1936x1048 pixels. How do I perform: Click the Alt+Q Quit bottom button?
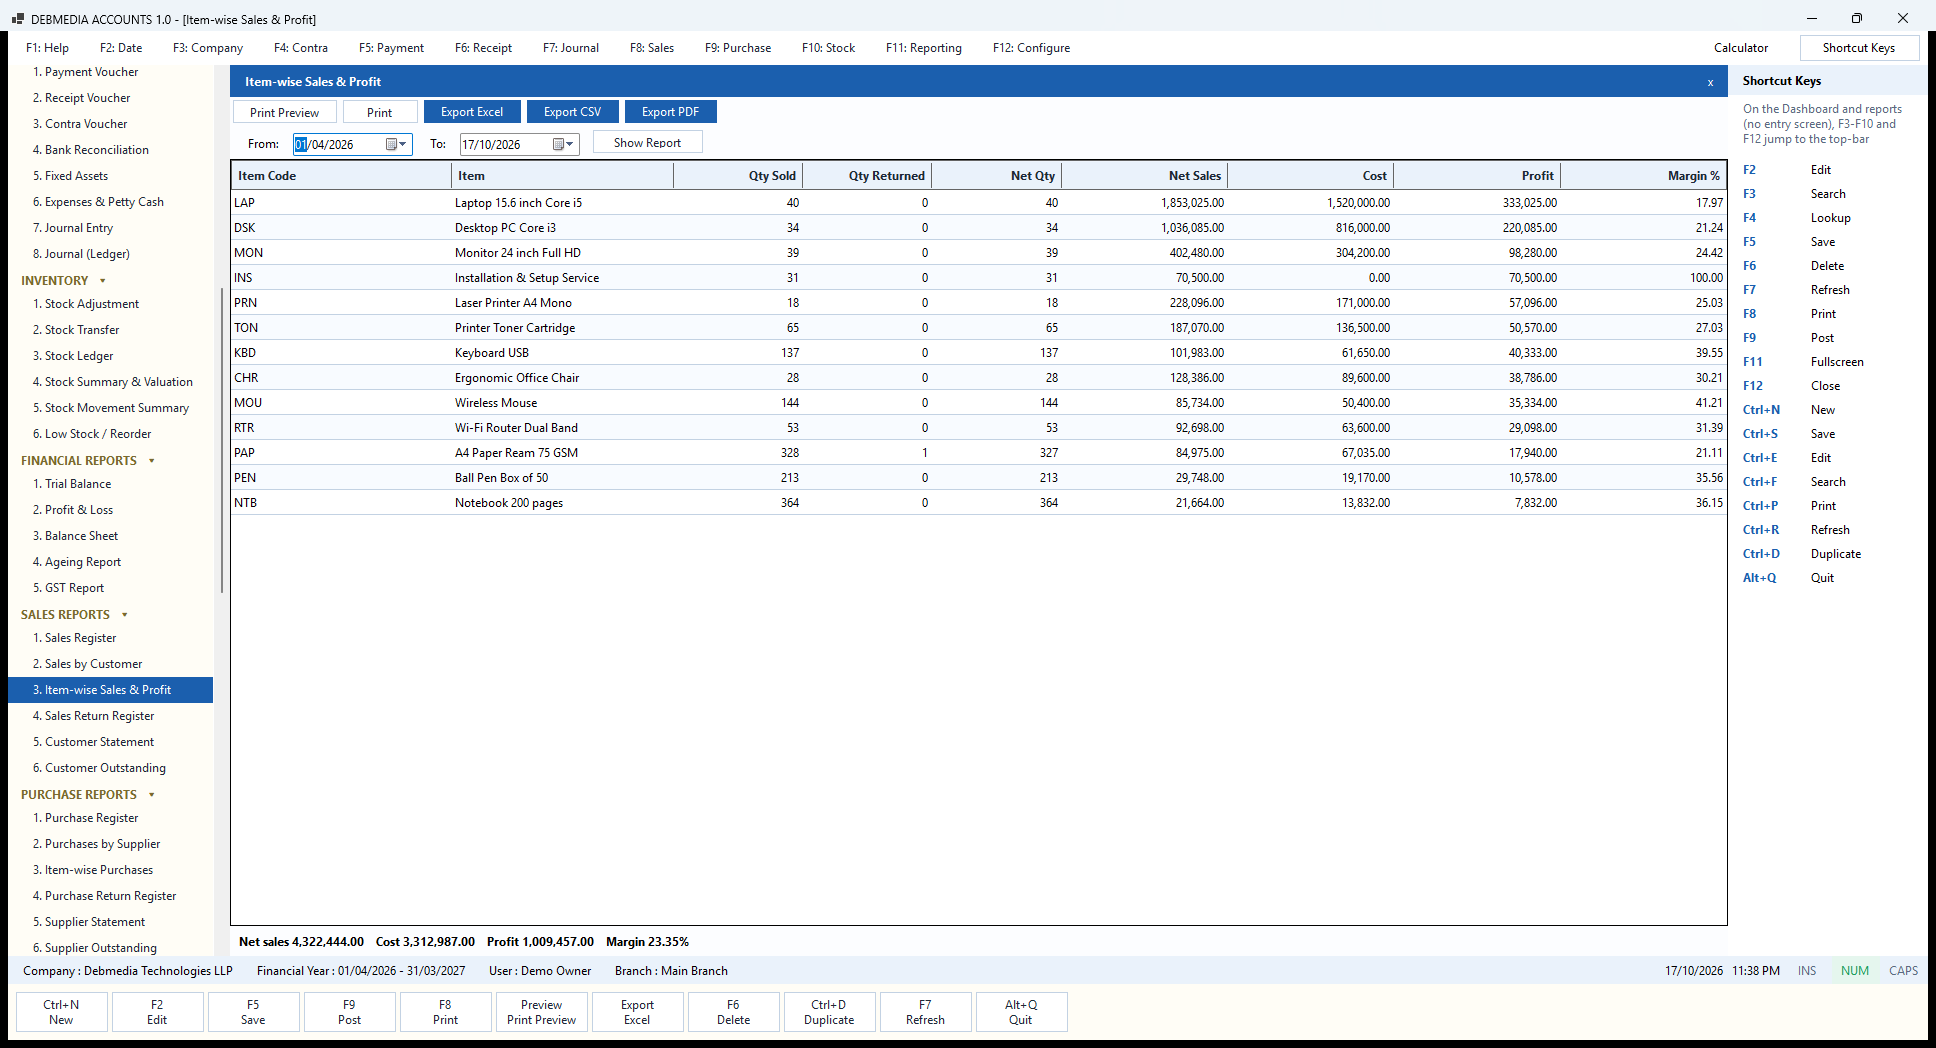[x=1021, y=1012]
